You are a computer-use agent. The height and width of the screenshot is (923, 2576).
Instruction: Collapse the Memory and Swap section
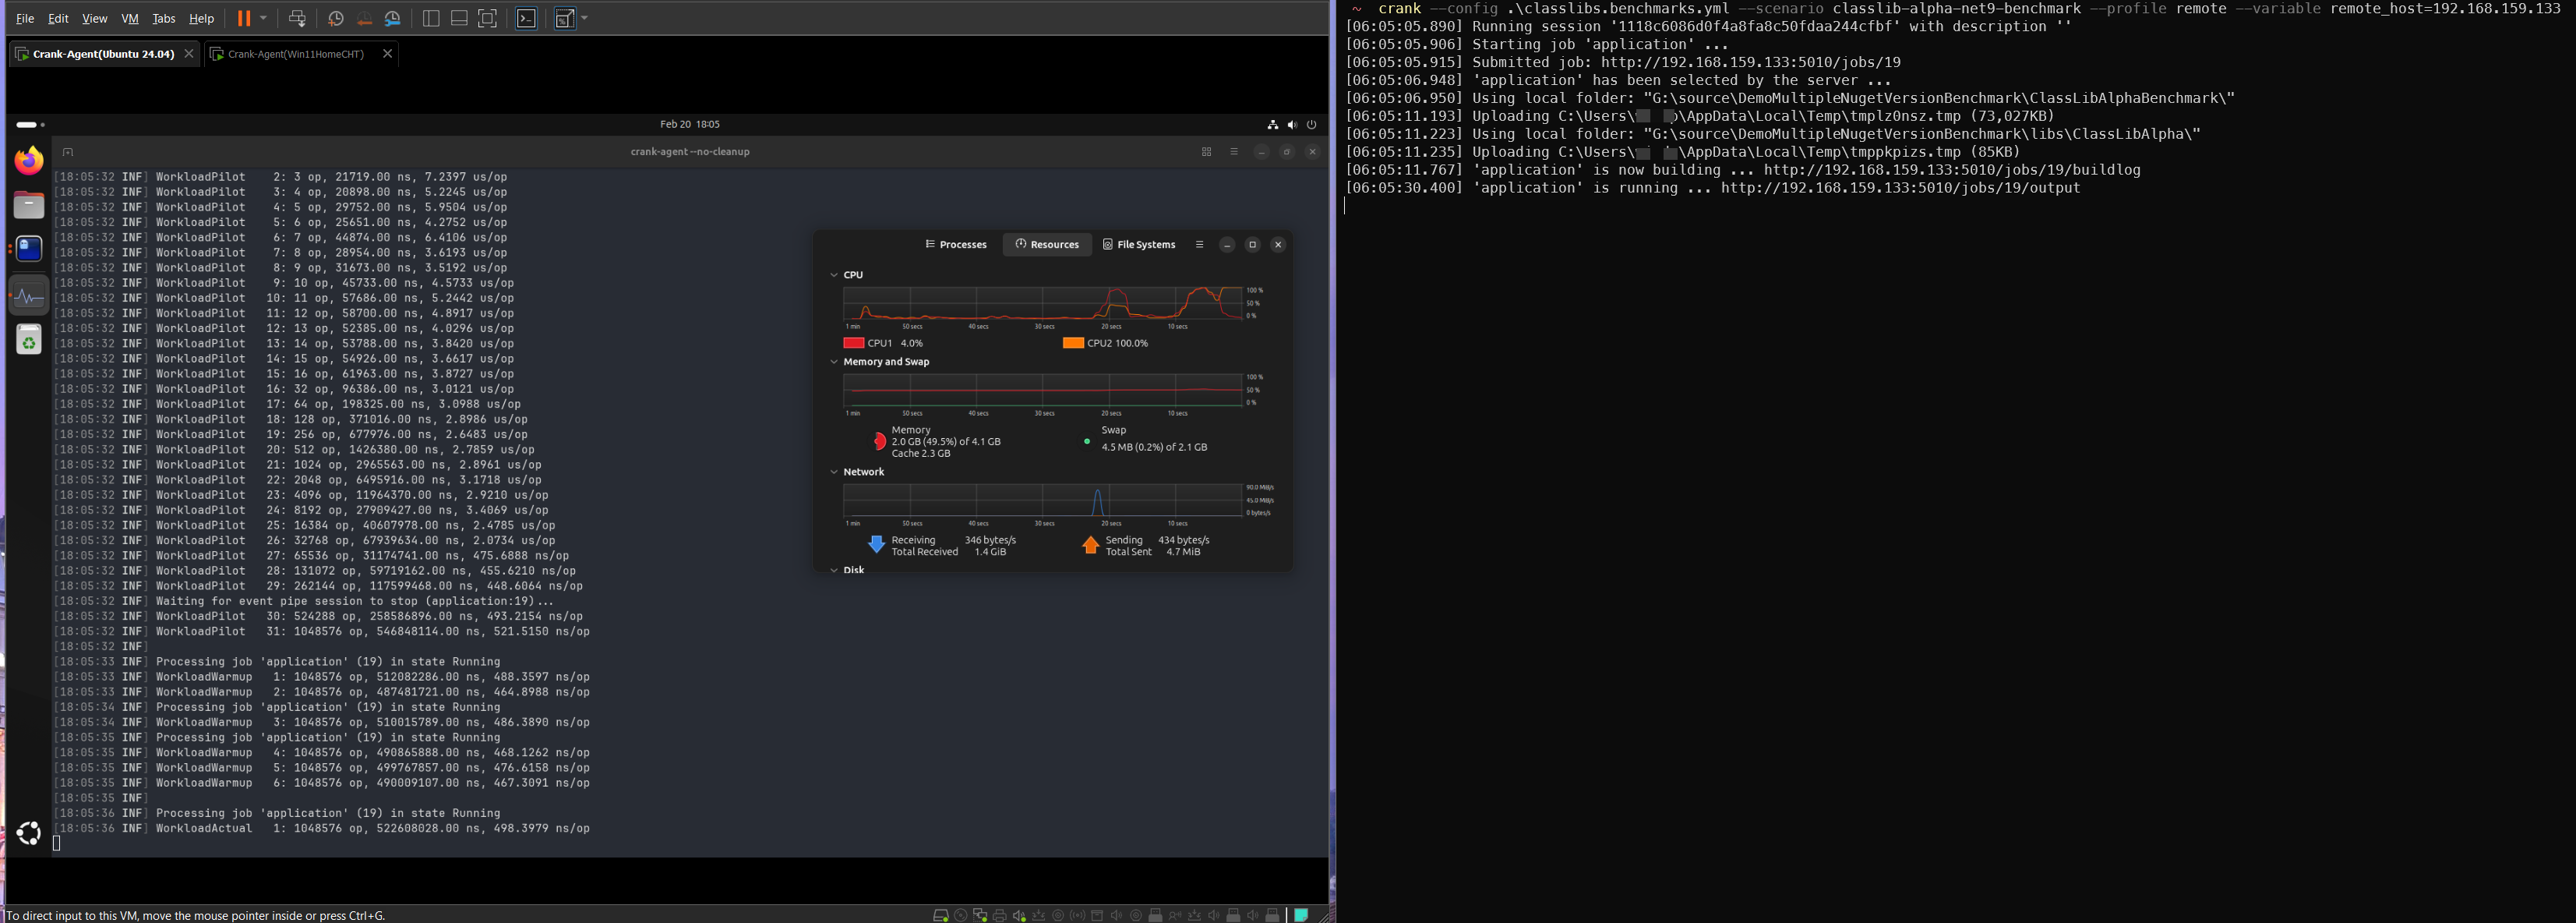(x=834, y=362)
